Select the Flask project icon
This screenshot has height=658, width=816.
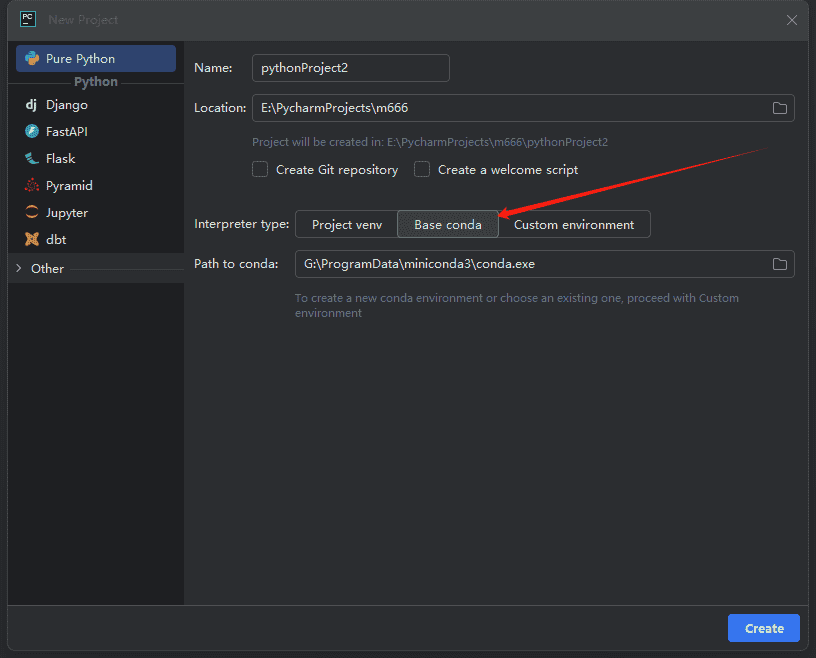(x=31, y=159)
